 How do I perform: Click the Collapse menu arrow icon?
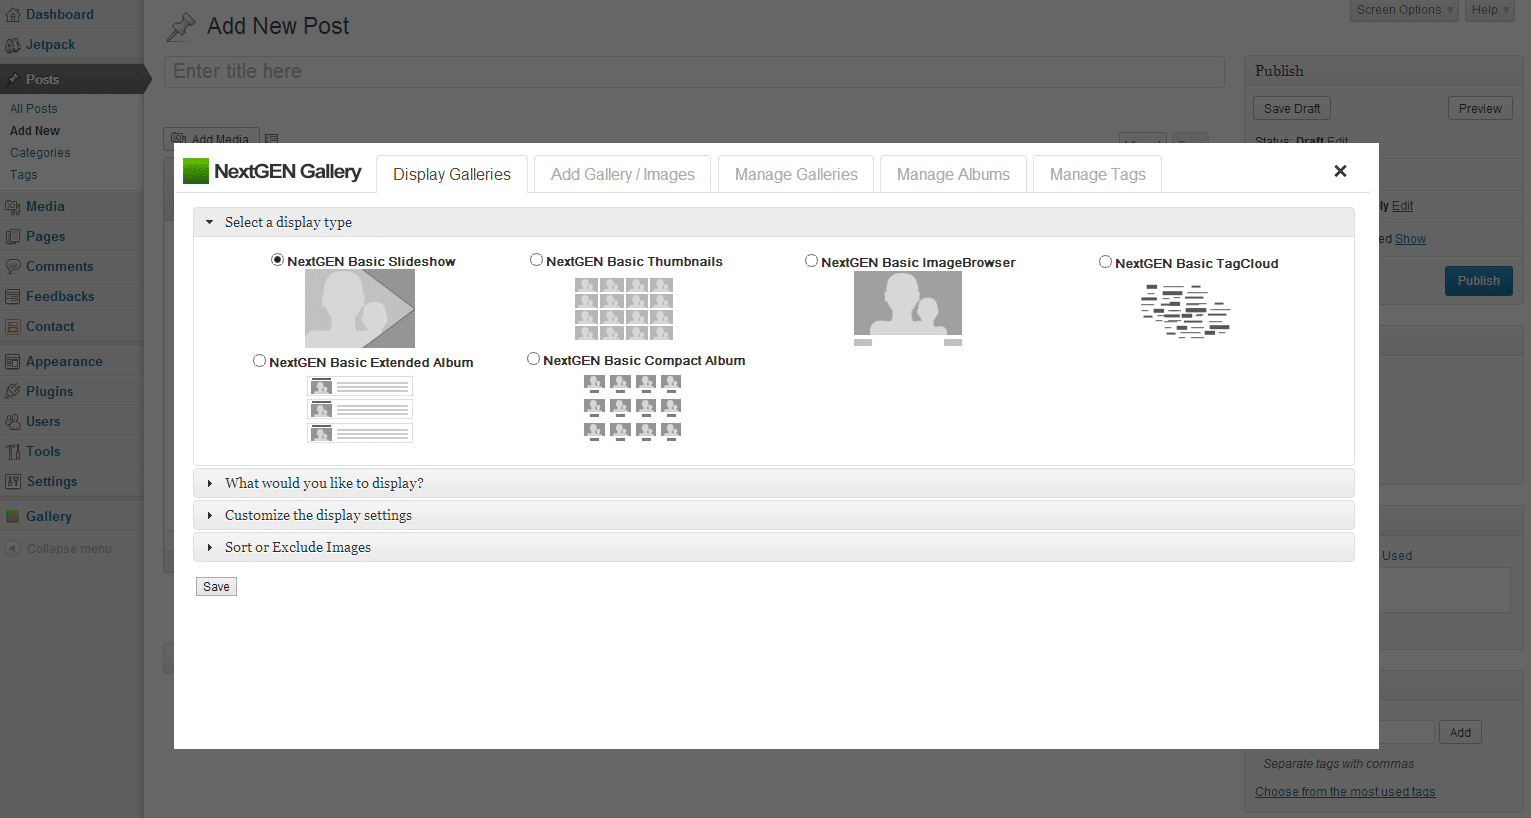tap(13, 549)
